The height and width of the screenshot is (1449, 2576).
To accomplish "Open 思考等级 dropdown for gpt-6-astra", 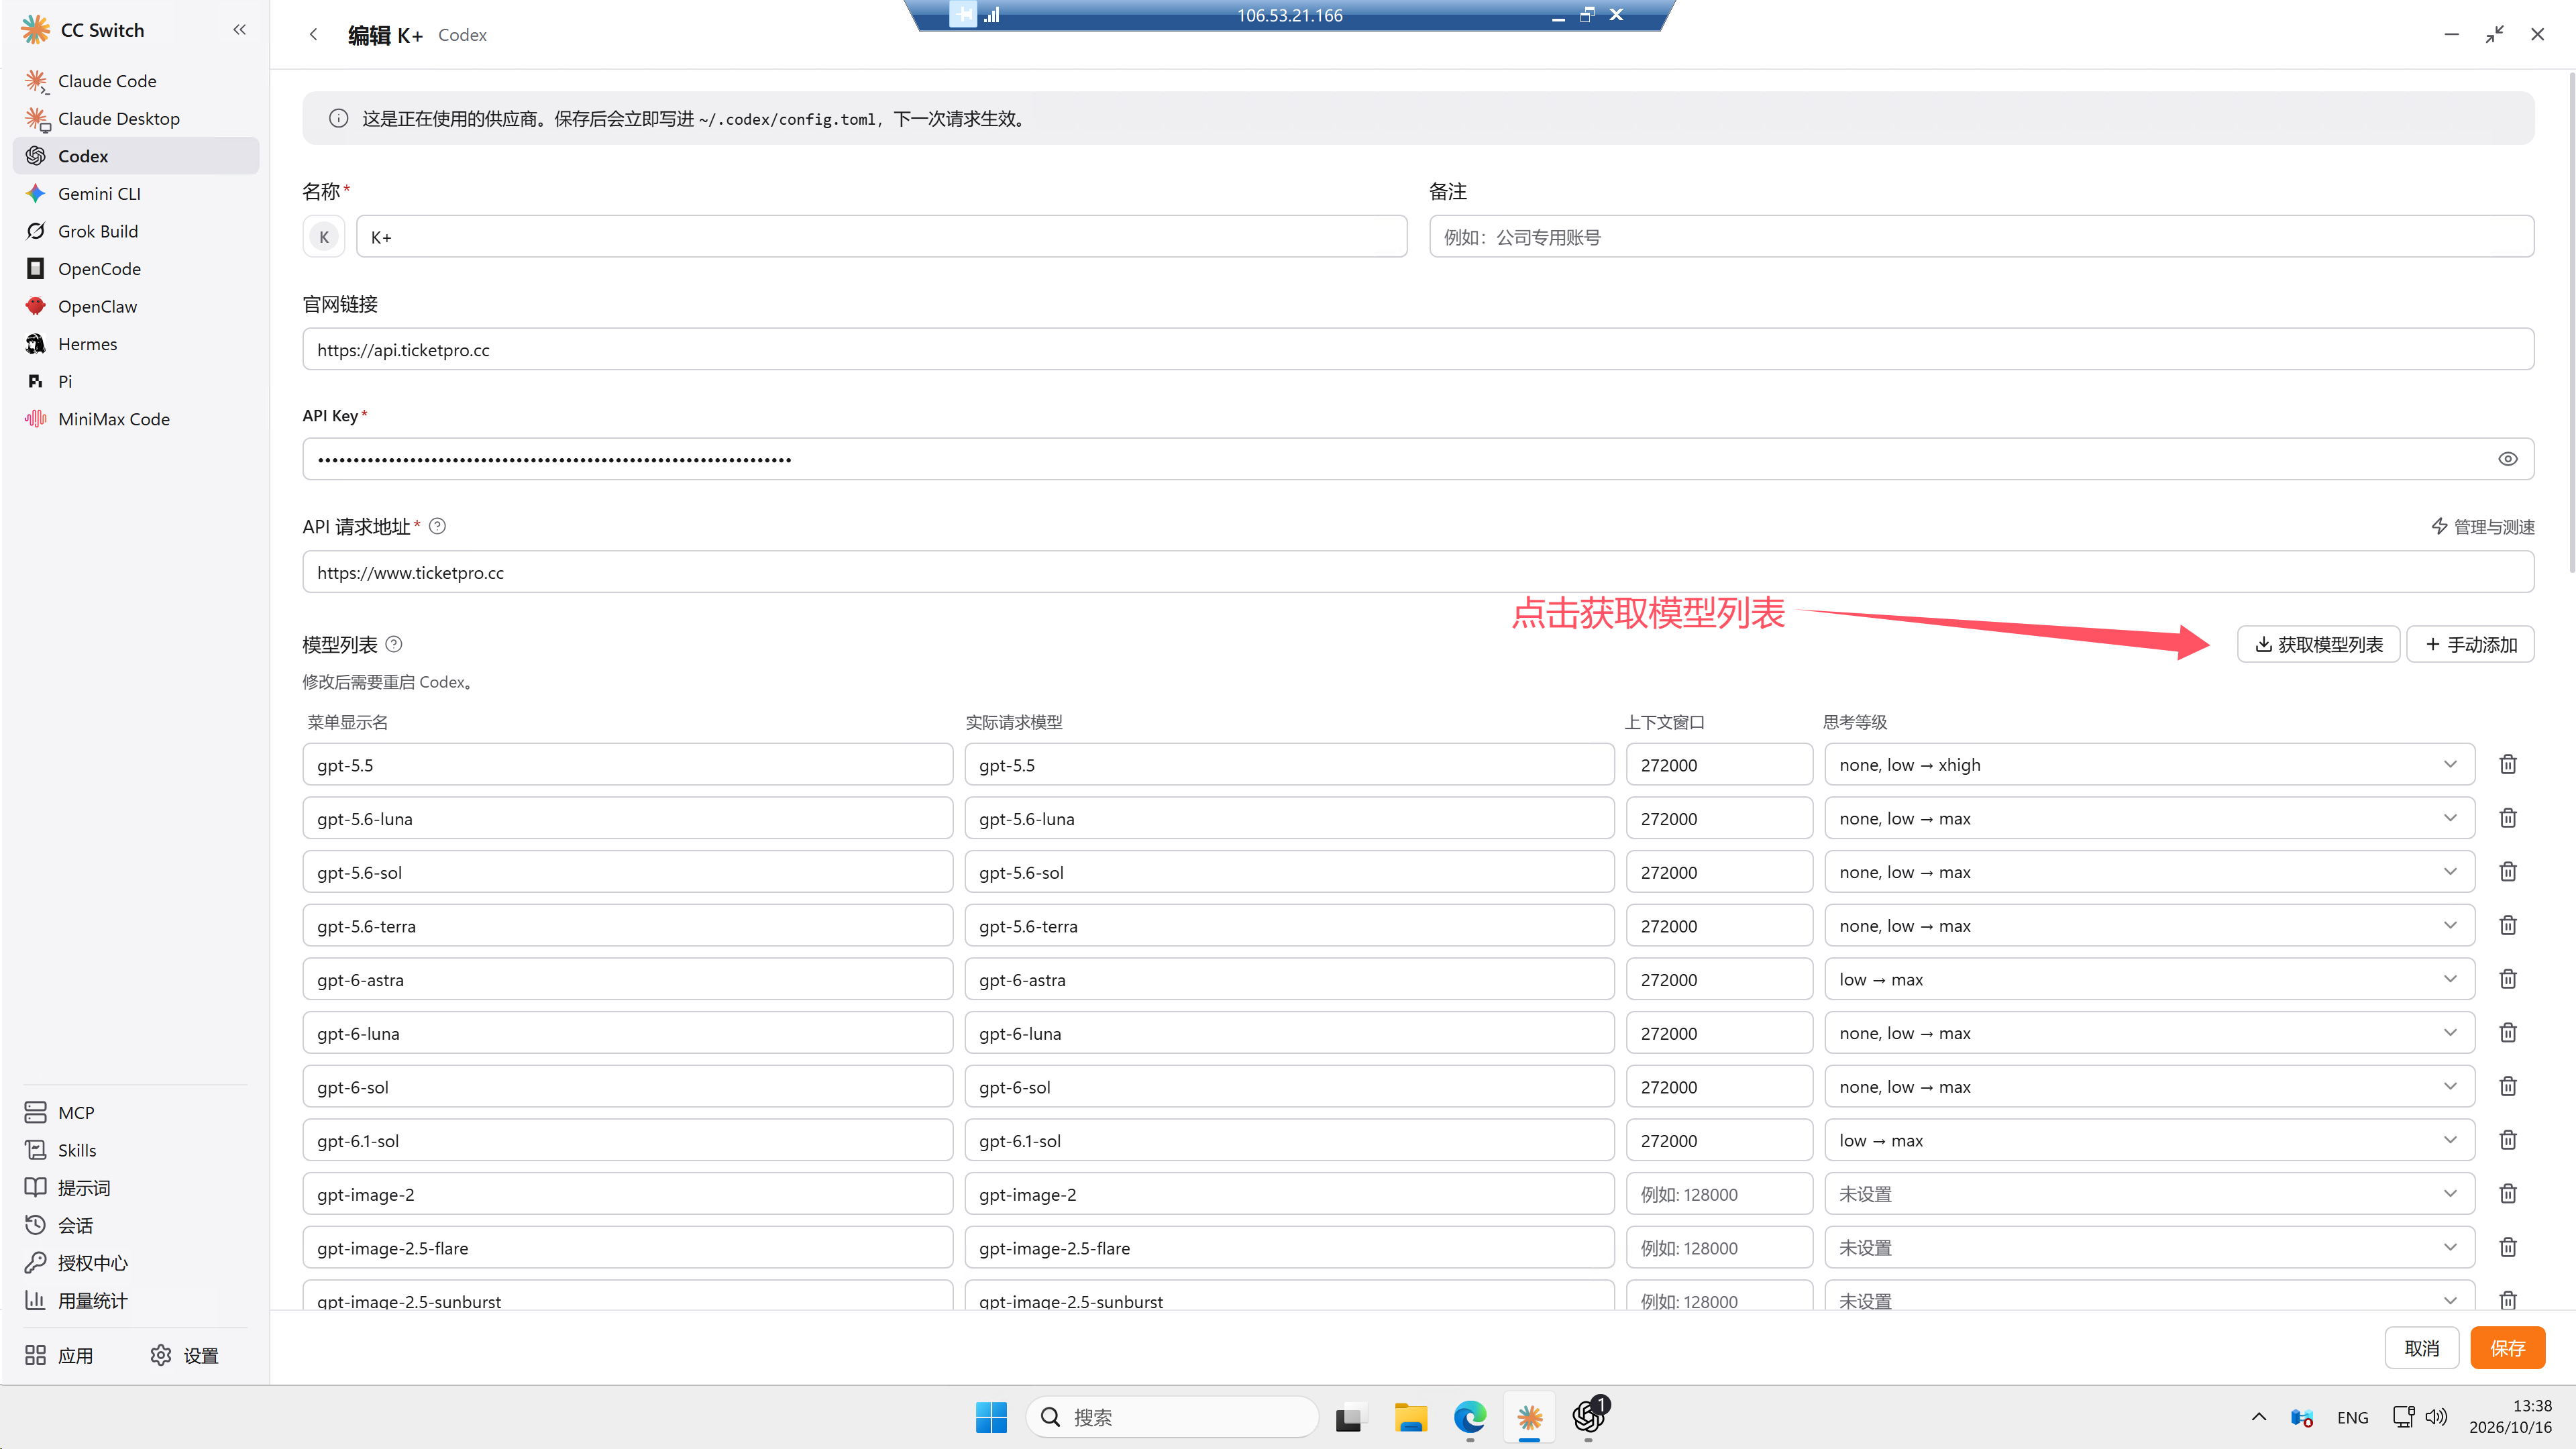I will (x=2149, y=979).
